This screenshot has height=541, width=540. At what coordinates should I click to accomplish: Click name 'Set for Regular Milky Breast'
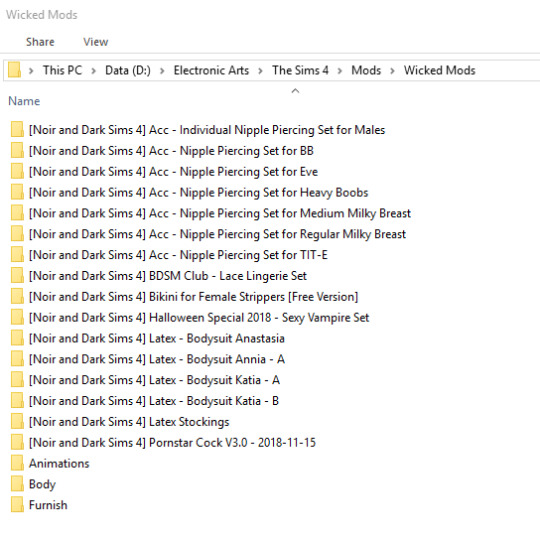point(334,234)
